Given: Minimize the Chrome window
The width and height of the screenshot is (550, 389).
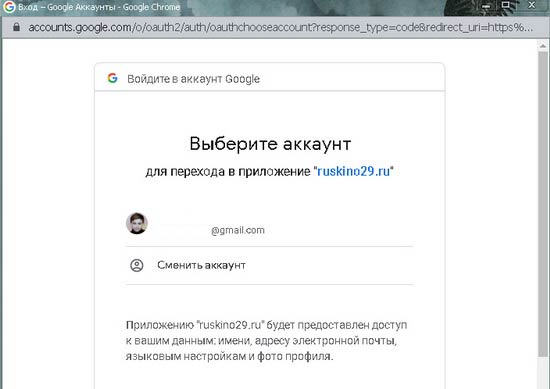Looking at the screenshot, I should [486, 6].
